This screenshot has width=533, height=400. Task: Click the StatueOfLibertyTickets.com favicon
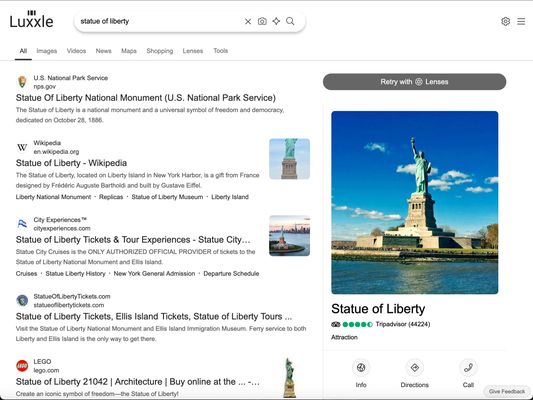tap(22, 300)
